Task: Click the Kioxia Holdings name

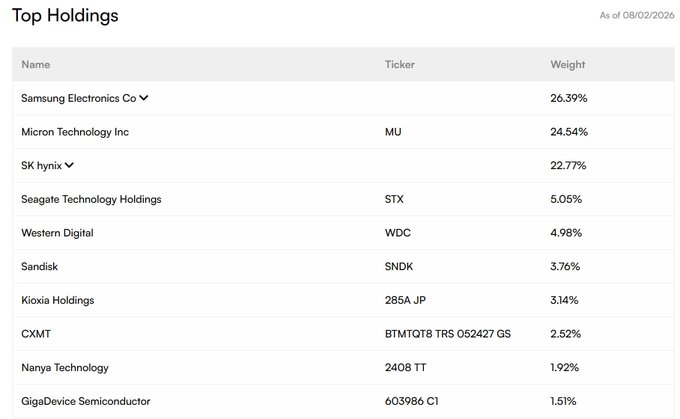Action: 58,300
